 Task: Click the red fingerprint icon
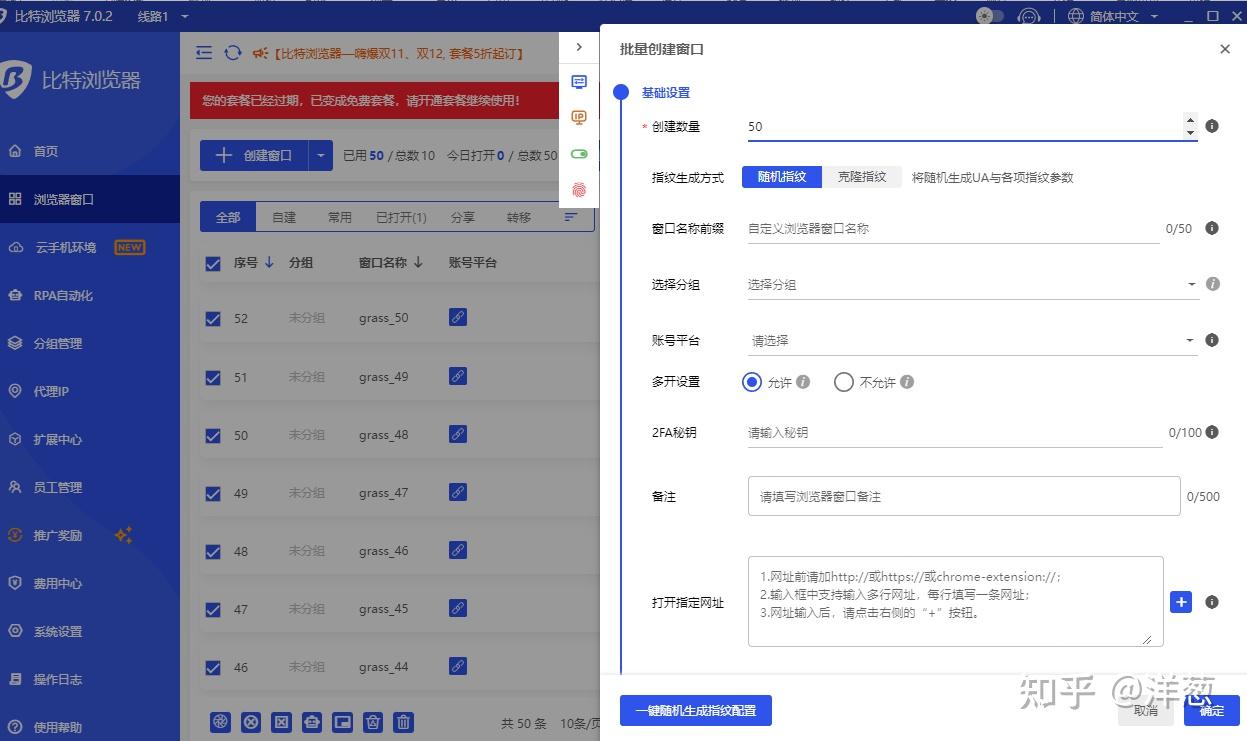[x=579, y=190]
